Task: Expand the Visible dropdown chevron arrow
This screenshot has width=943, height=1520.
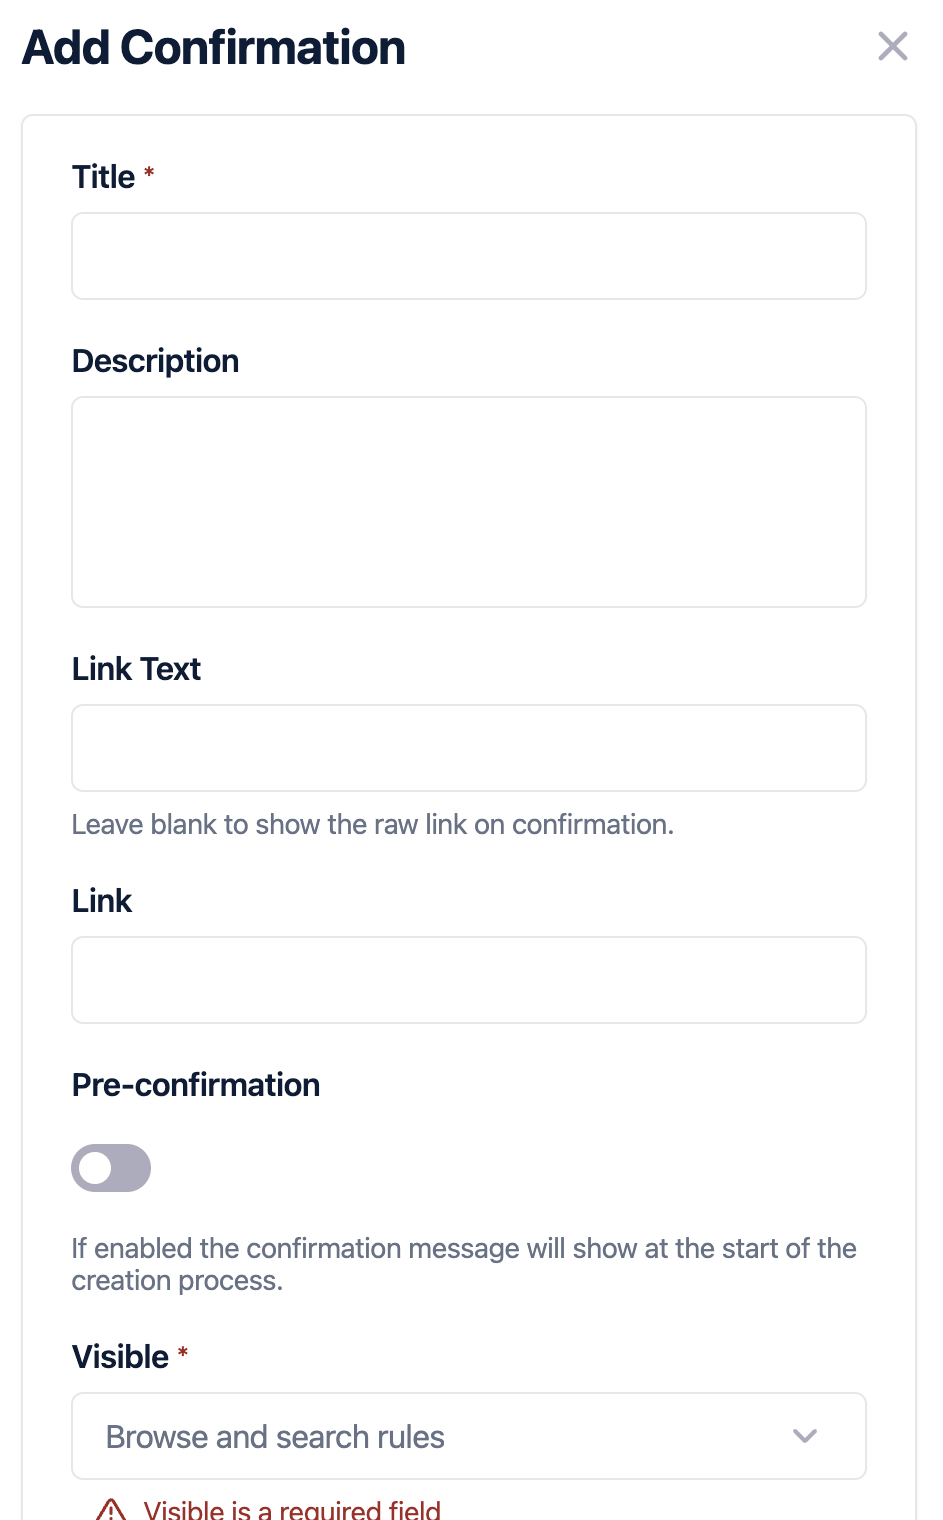Action: pos(805,1436)
